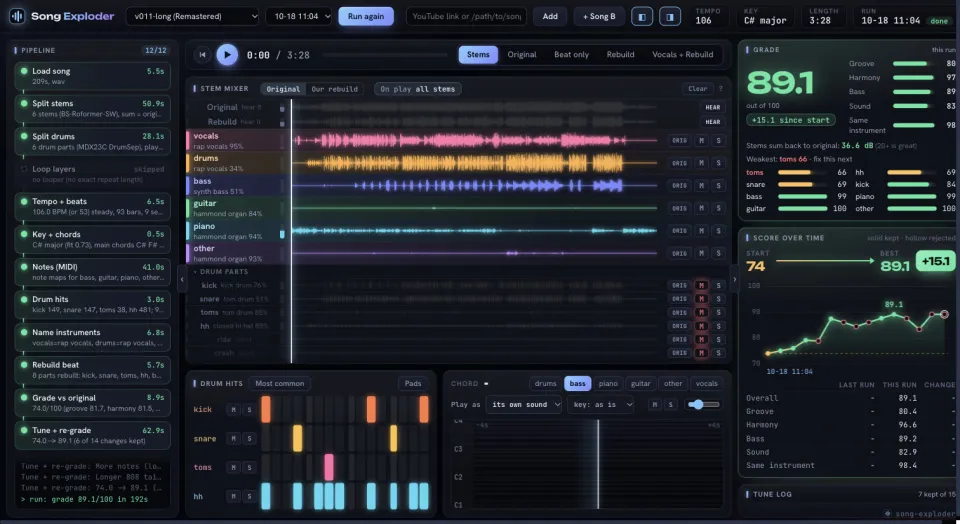Solo the vocals stem
The width and height of the screenshot is (960, 524).
(719, 141)
